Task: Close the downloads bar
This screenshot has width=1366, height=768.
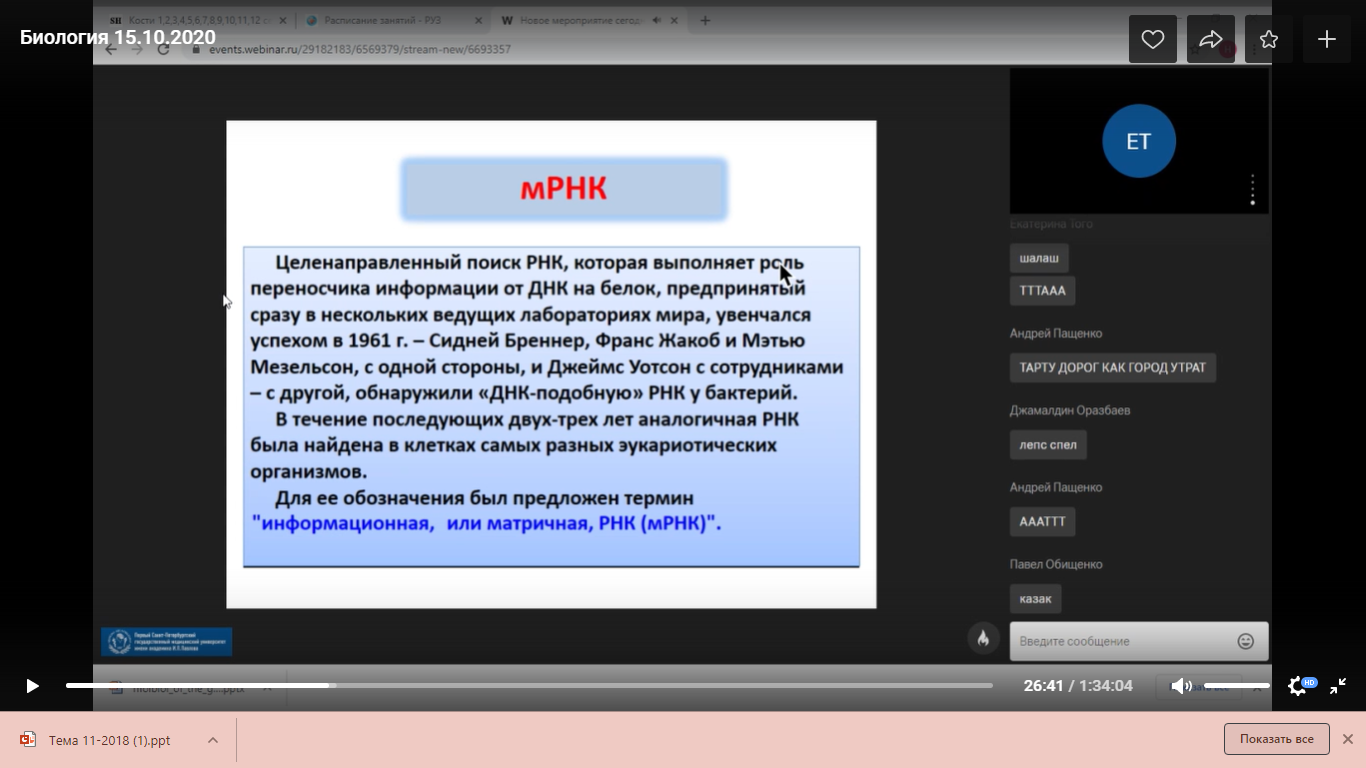Action: click(x=1347, y=739)
